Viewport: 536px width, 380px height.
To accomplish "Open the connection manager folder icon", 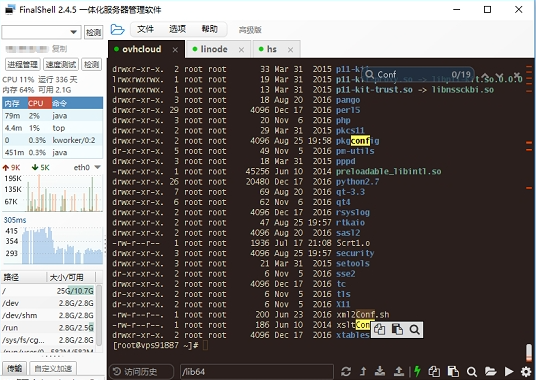I will [x=117, y=30].
